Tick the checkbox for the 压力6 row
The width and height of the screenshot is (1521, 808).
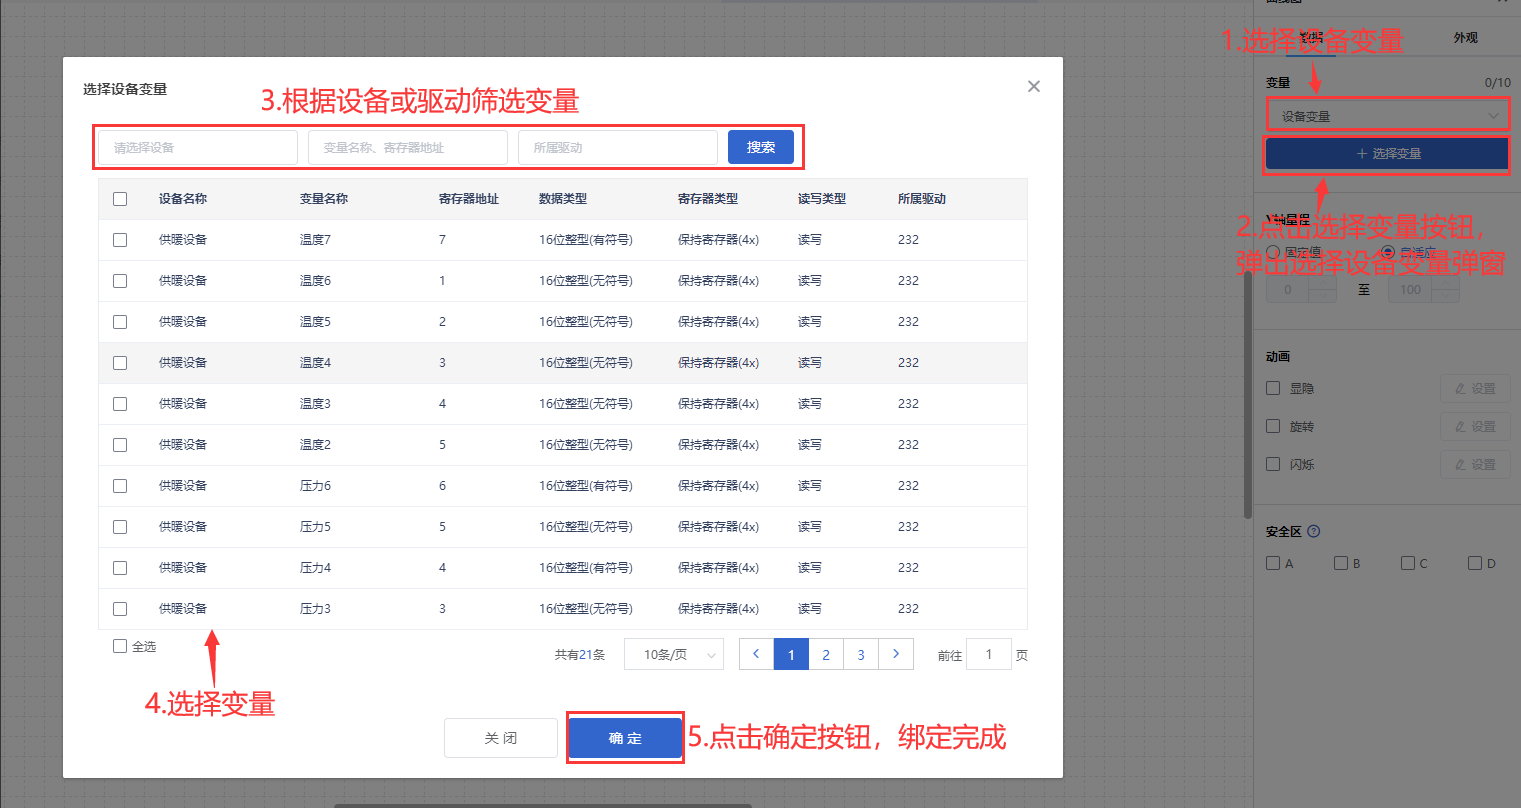[x=120, y=486]
